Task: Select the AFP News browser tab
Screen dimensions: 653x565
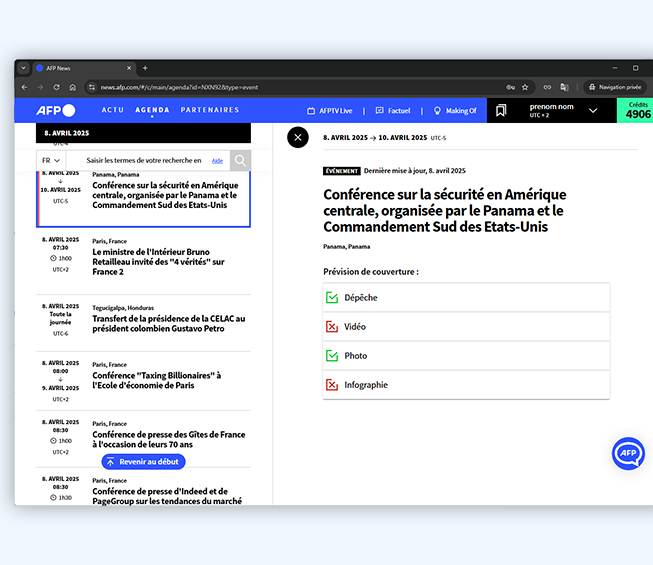Action: coord(83,68)
